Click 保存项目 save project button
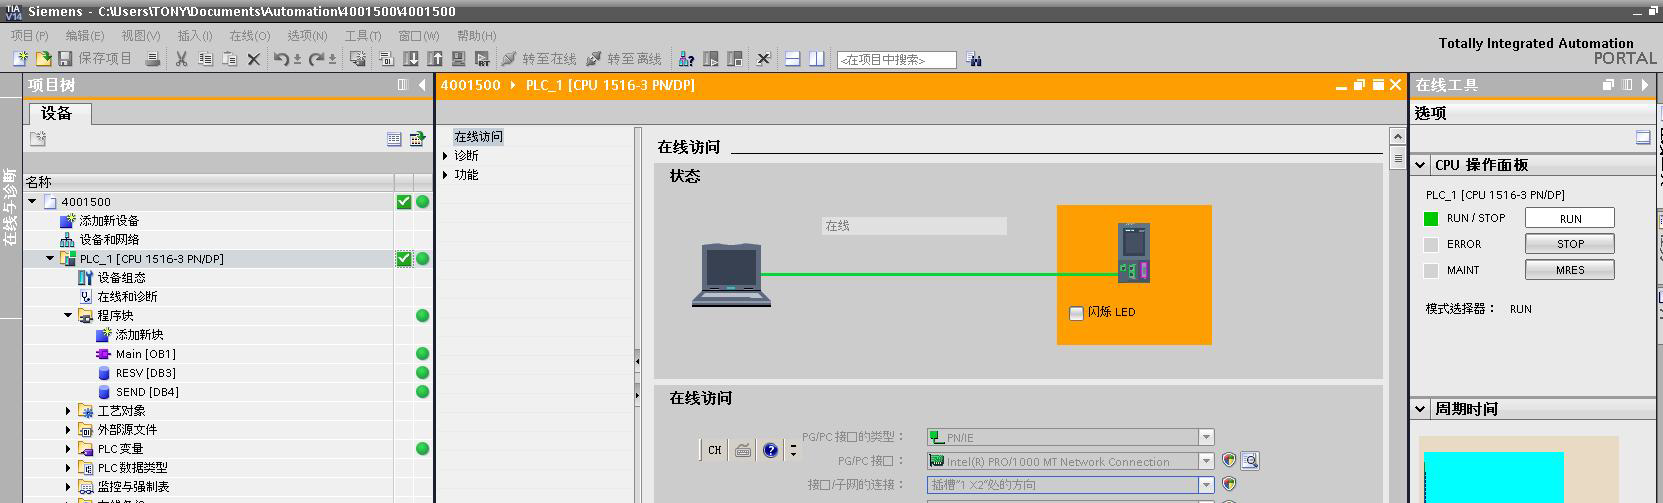 point(95,59)
